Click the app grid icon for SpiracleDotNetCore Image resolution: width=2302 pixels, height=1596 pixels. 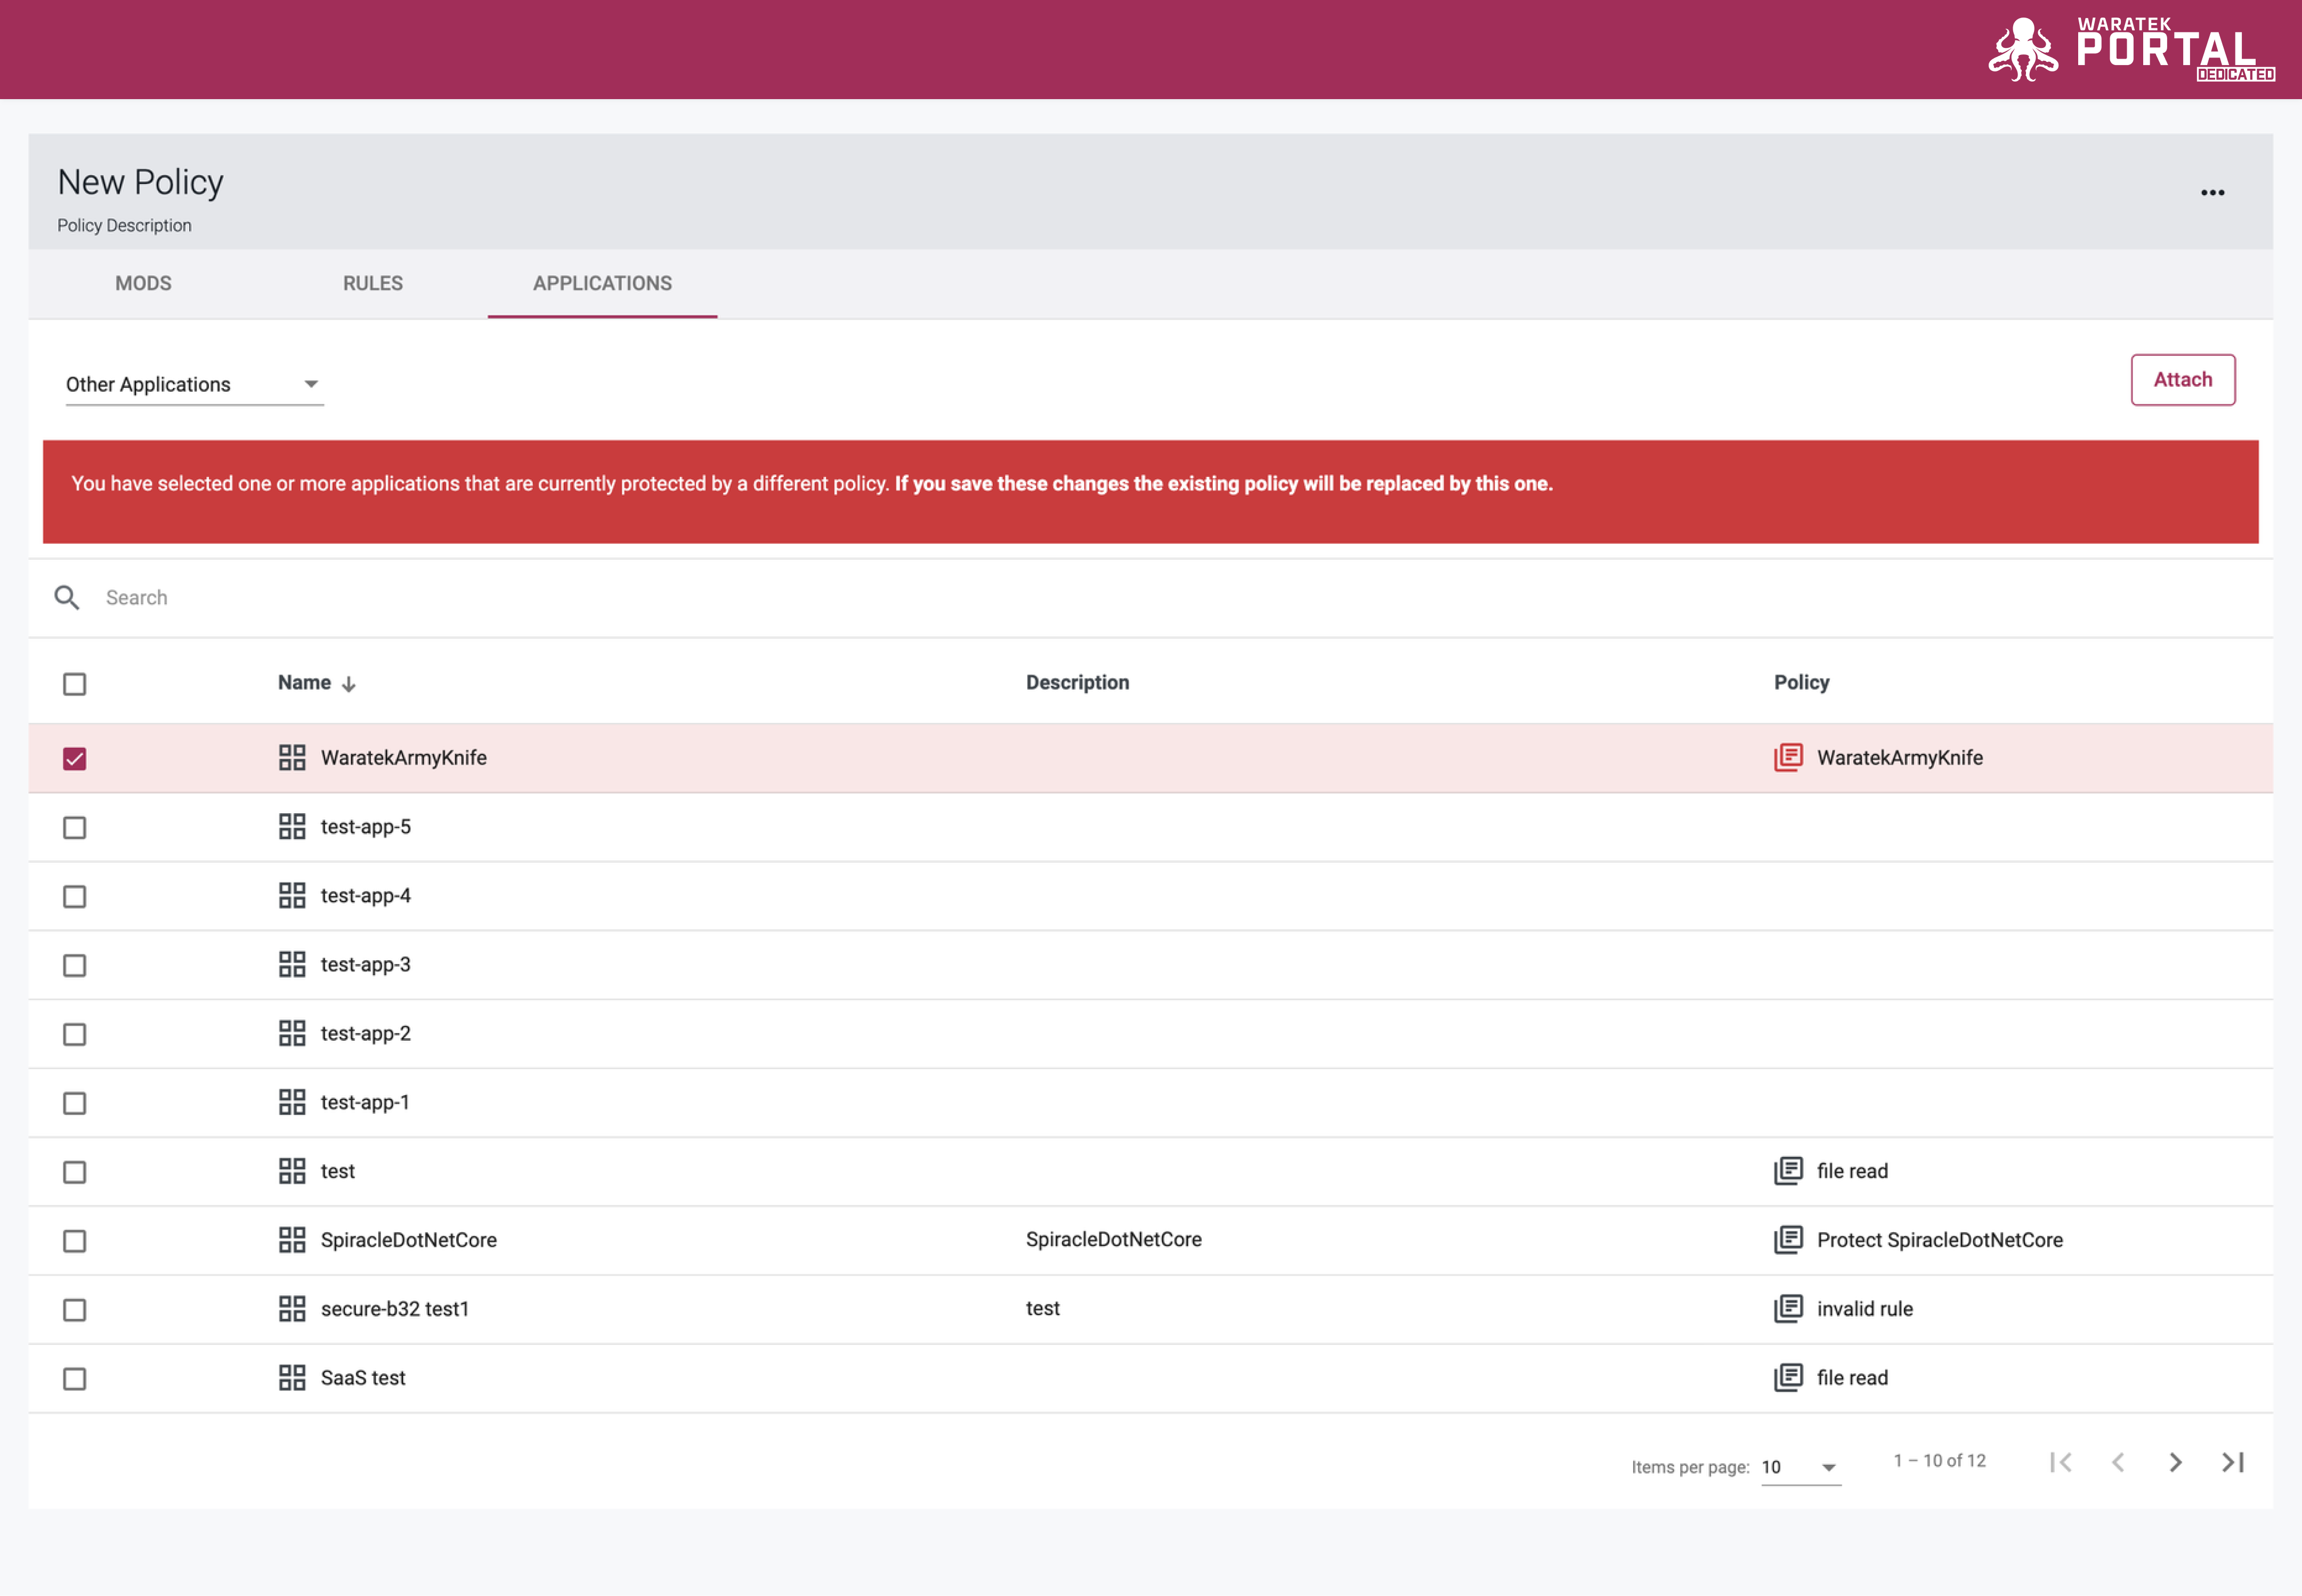pos(292,1241)
